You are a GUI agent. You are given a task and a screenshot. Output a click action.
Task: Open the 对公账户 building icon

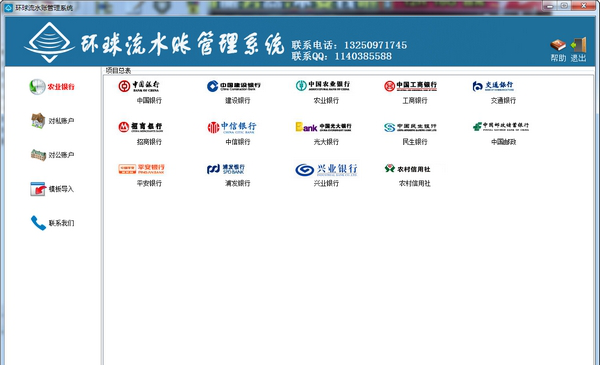[38, 155]
